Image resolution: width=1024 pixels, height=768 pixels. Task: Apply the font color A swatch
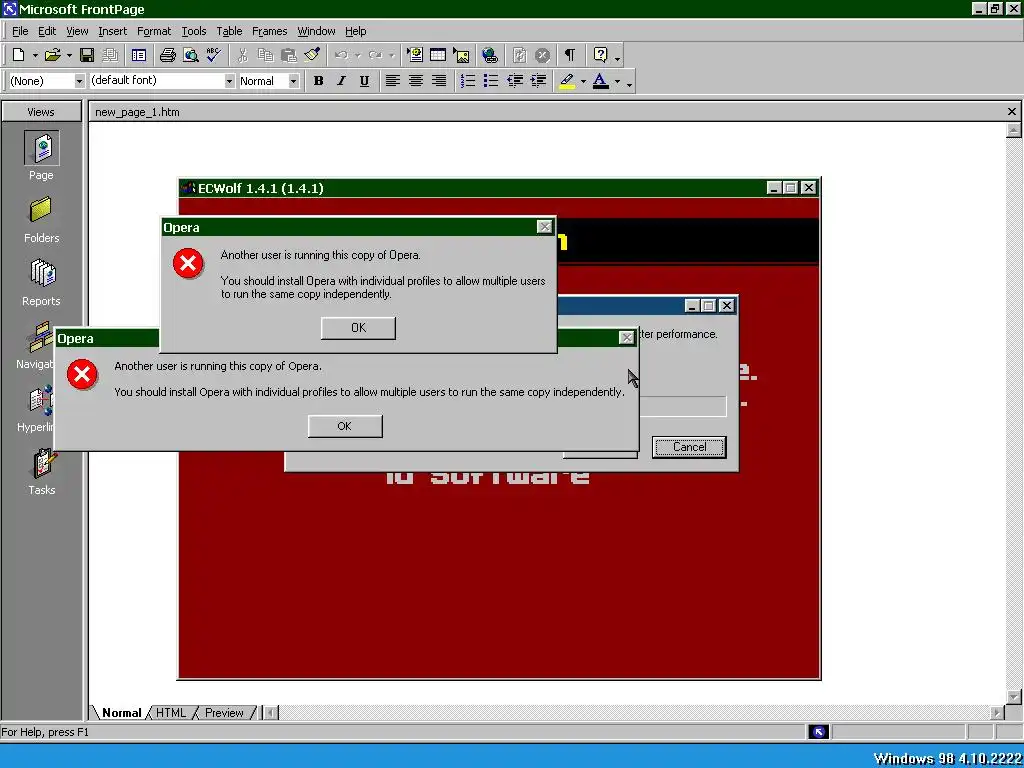[601, 81]
